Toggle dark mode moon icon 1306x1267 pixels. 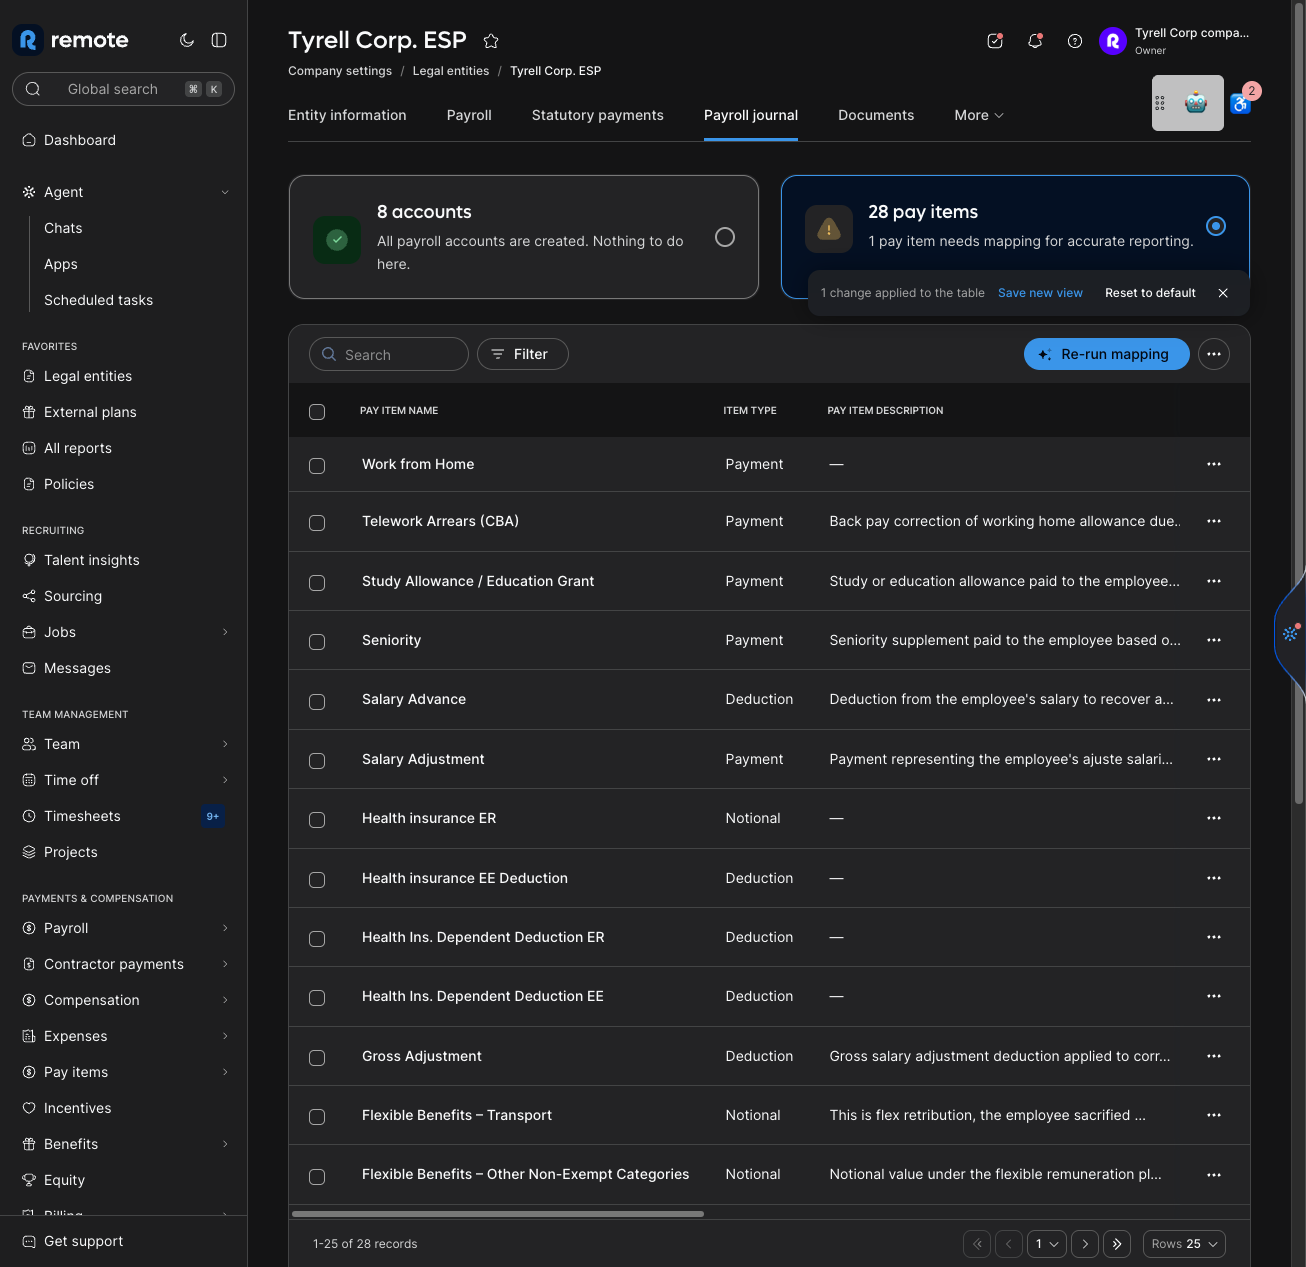187,40
